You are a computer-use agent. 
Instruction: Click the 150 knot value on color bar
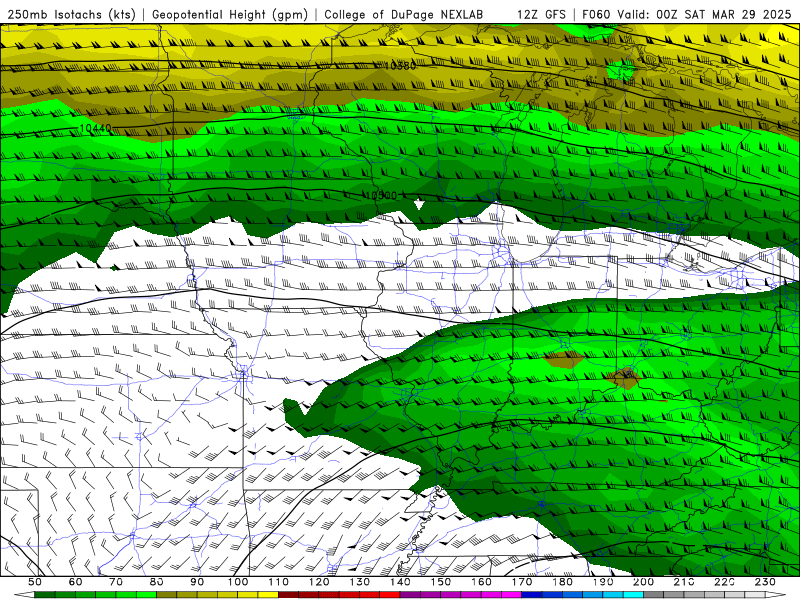coord(441,582)
